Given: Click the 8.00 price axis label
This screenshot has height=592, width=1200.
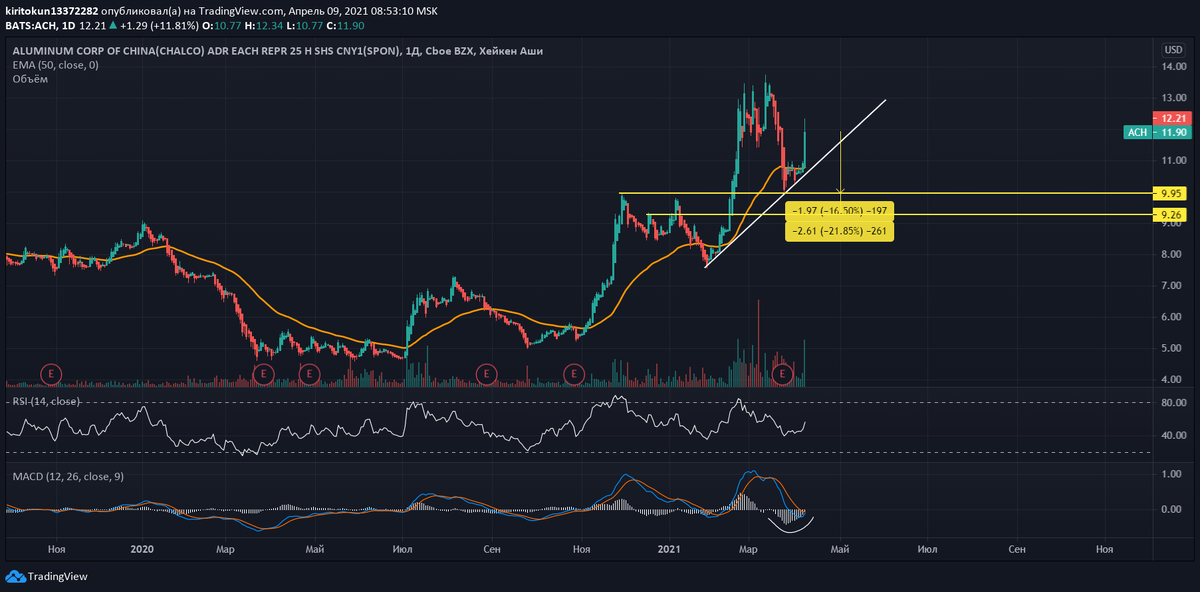Looking at the screenshot, I should (1172, 255).
